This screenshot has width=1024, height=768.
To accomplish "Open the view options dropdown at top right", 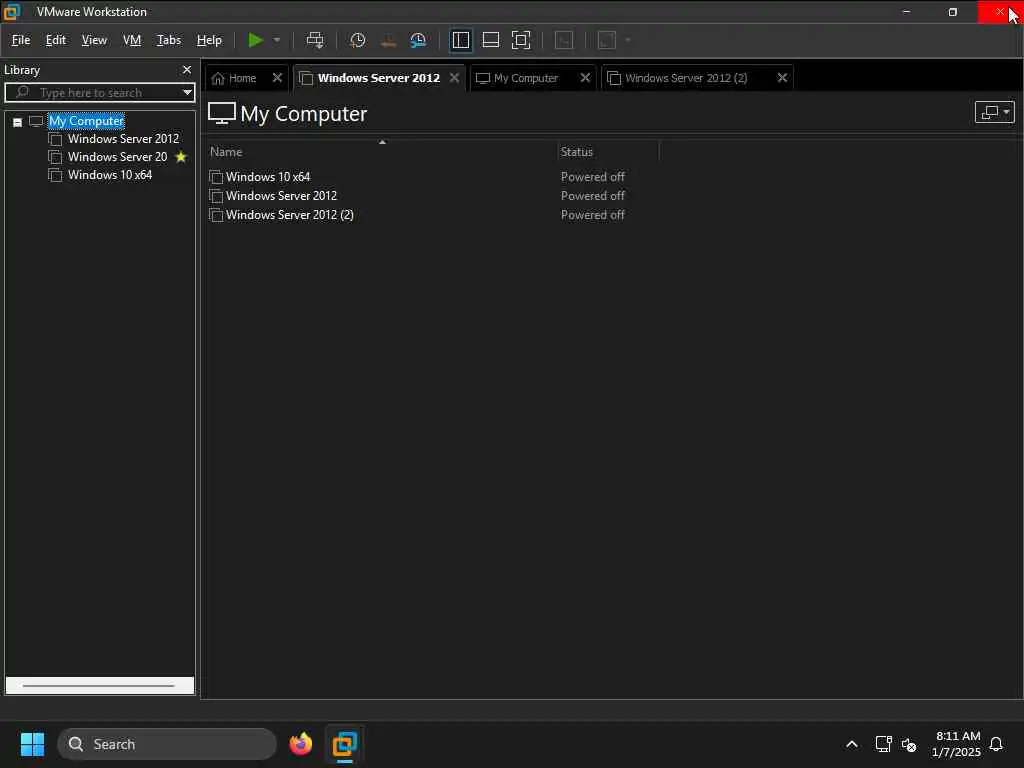I will point(994,112).
